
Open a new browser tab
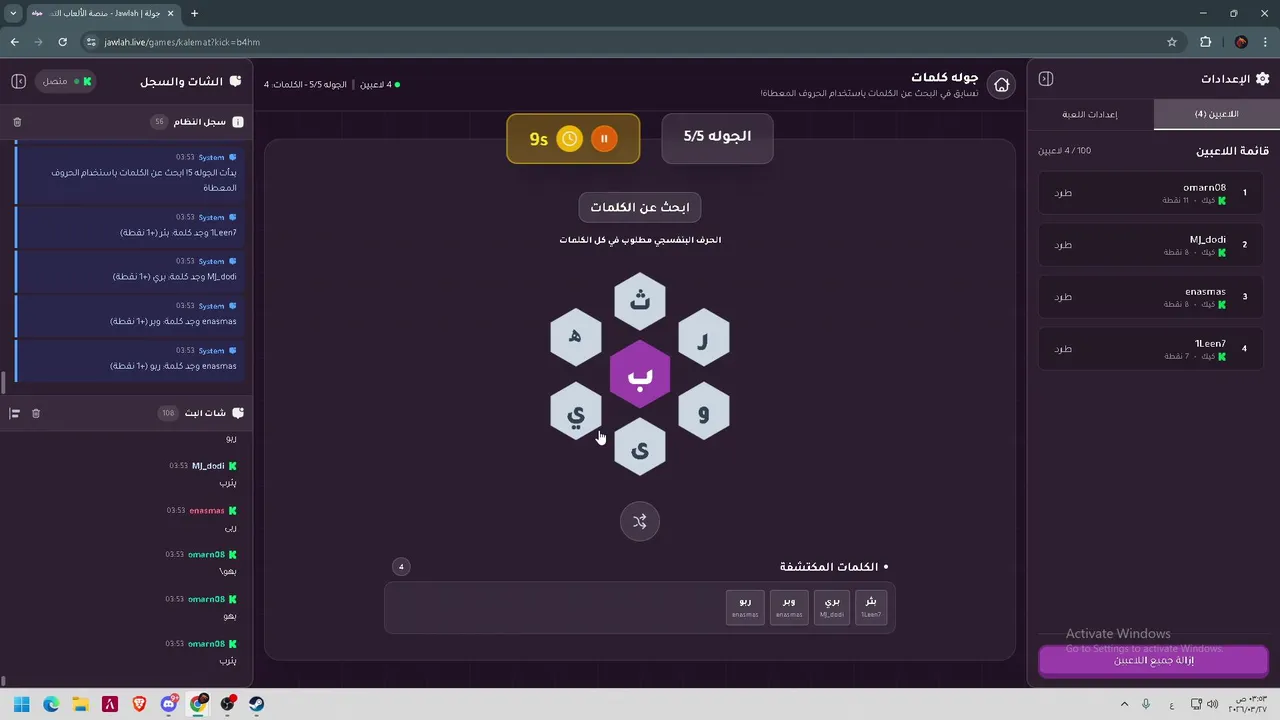click(194, 14)
